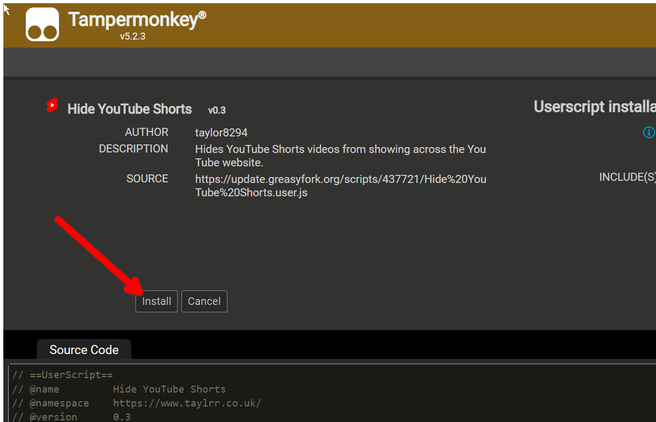656x422 pixels.
Task: Open the Source Code tab
Action: pyautogui.click(x=84, y=350)
